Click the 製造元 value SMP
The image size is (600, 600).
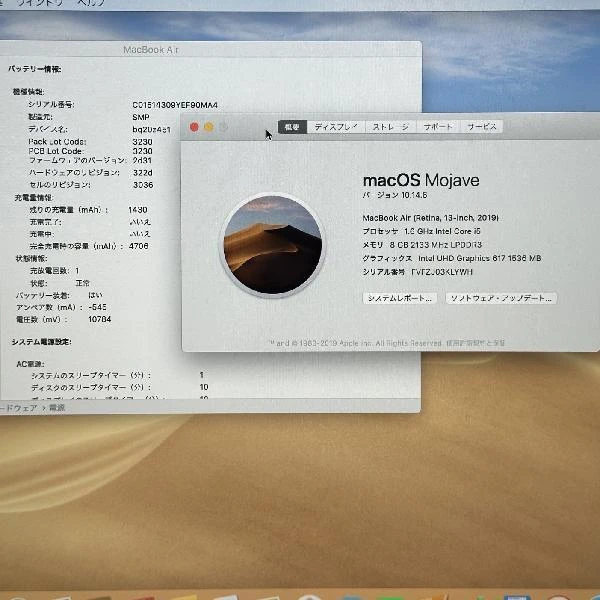[x=141, y=117]
